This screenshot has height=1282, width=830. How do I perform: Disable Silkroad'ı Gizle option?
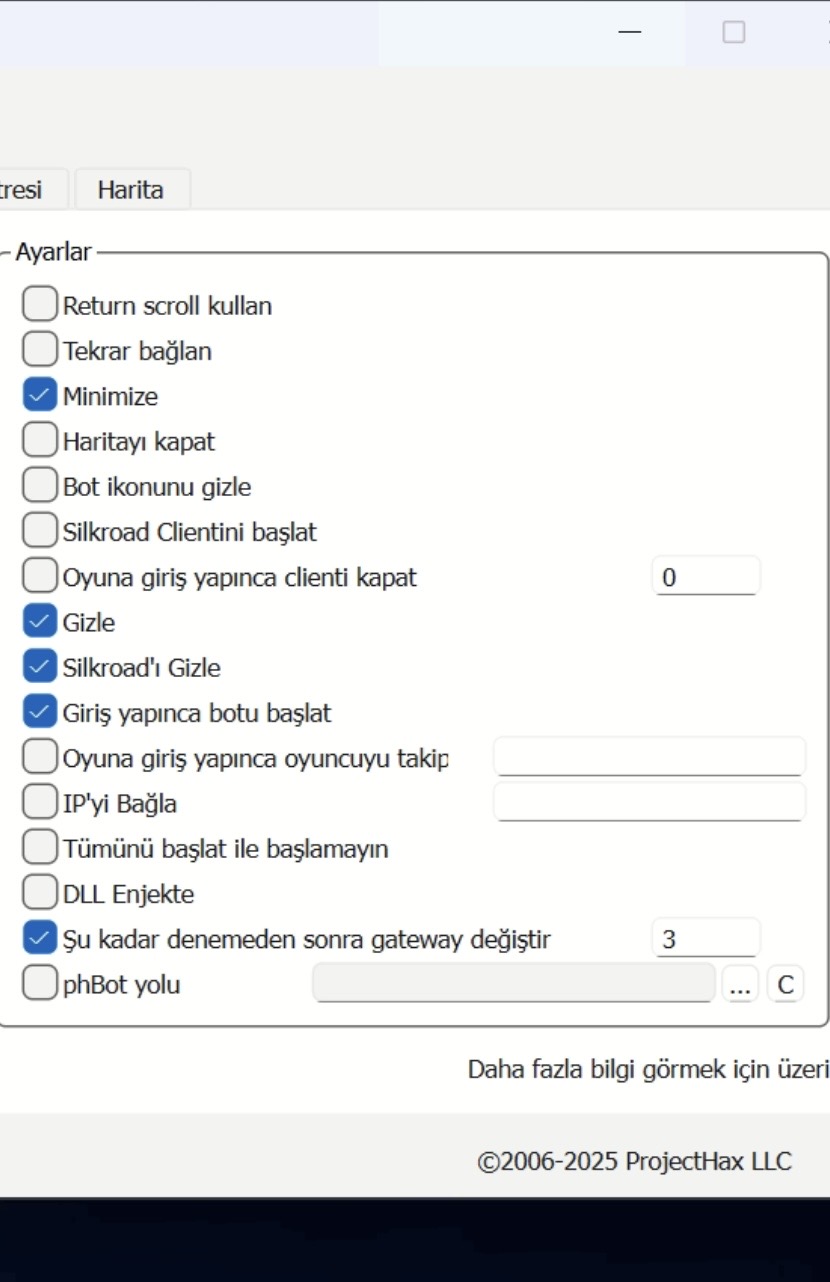(40, 667)
